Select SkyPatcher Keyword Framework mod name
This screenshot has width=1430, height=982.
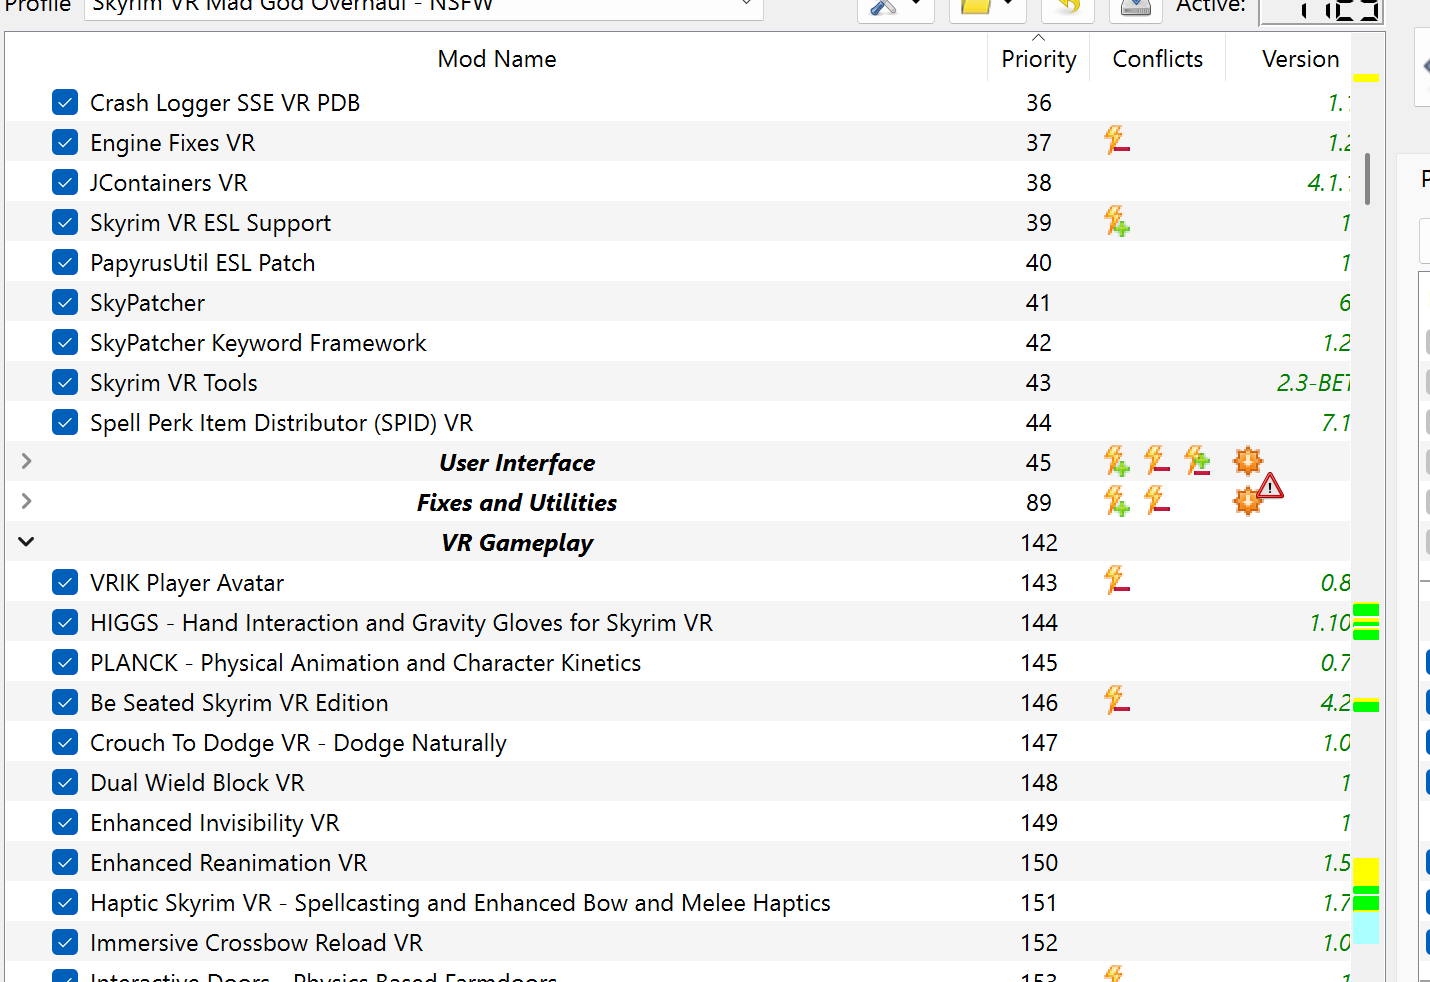pyautogui.click(x=258, y=343)
